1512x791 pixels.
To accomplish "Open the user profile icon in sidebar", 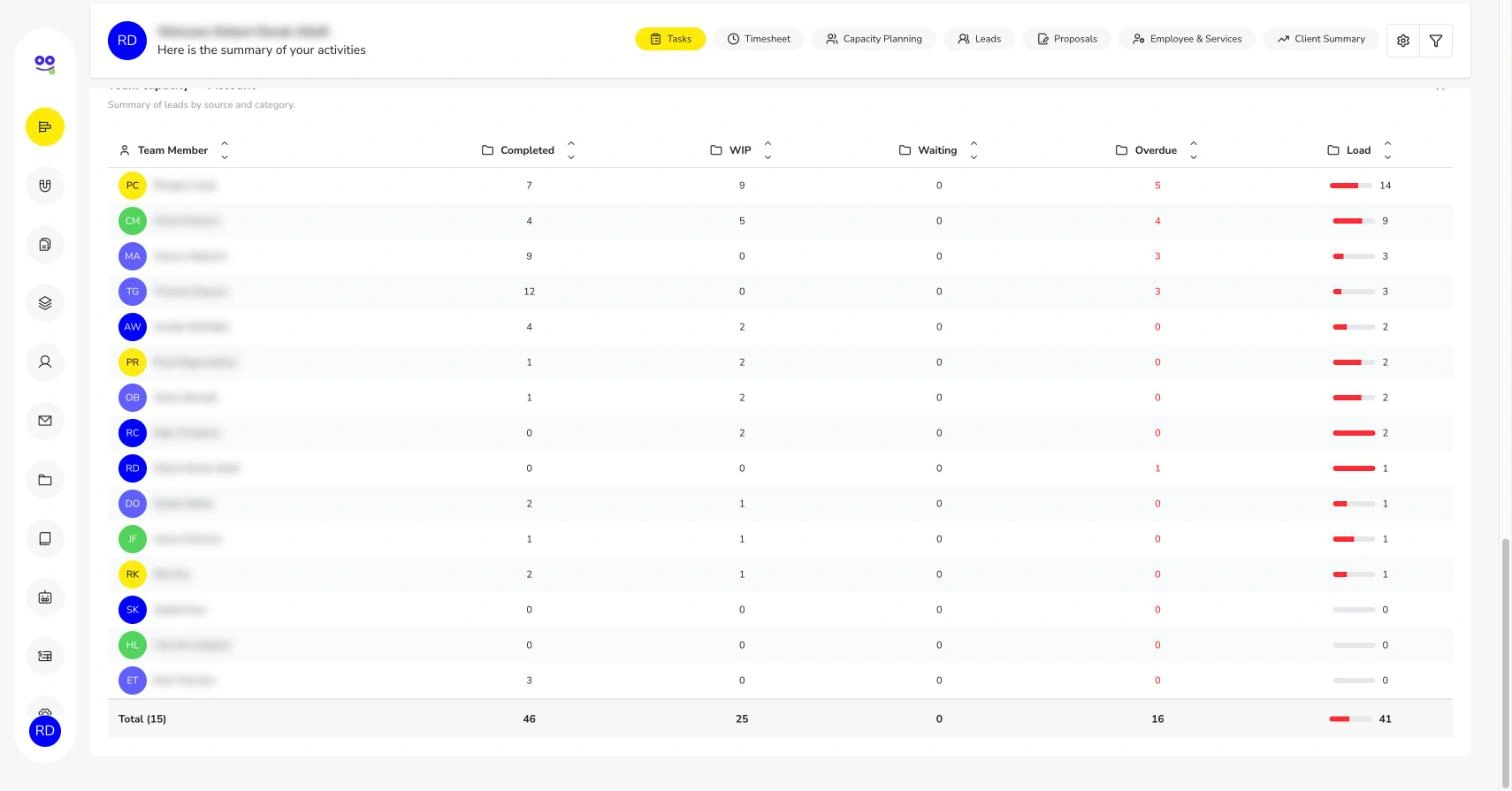I will pos(45,362).
